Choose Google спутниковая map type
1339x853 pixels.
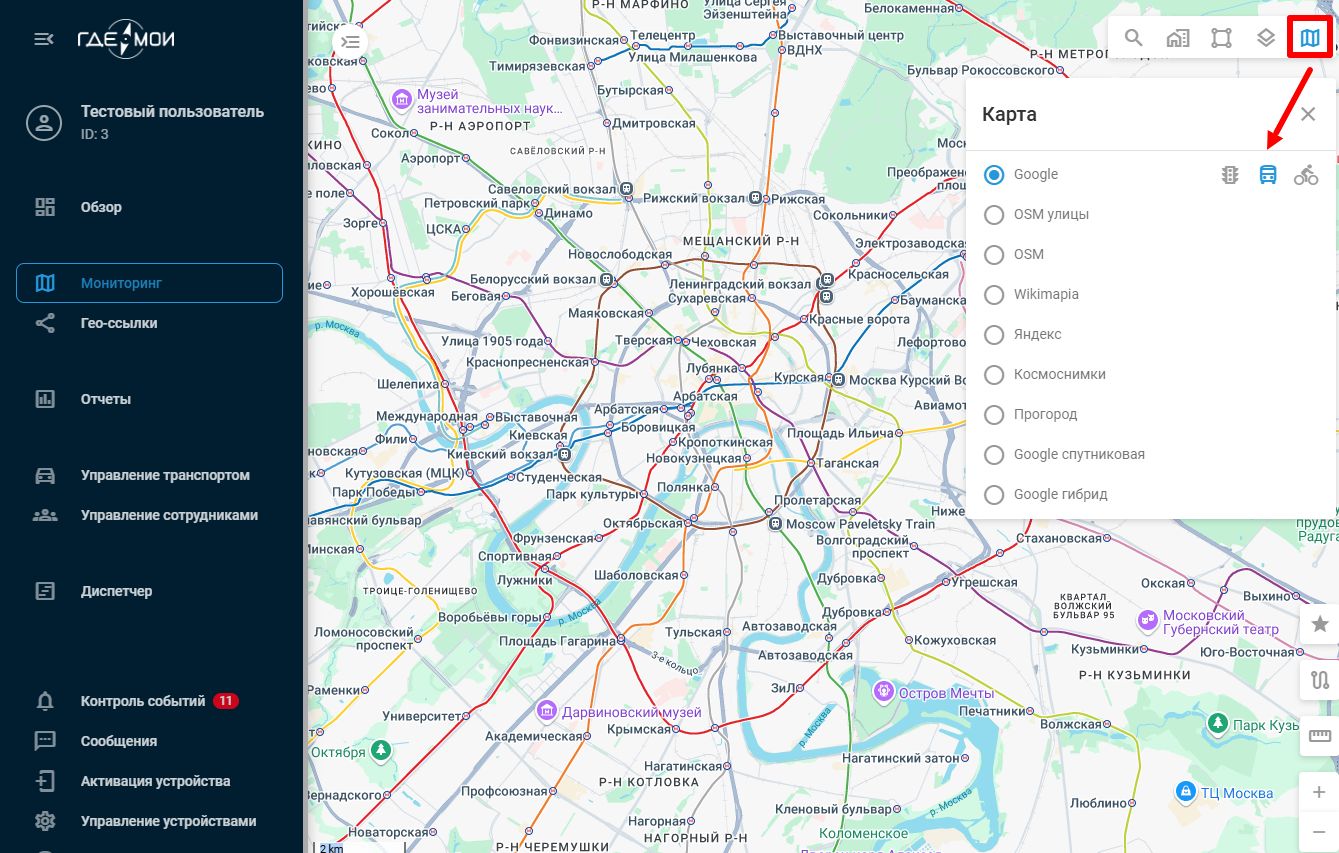(994, 455)
